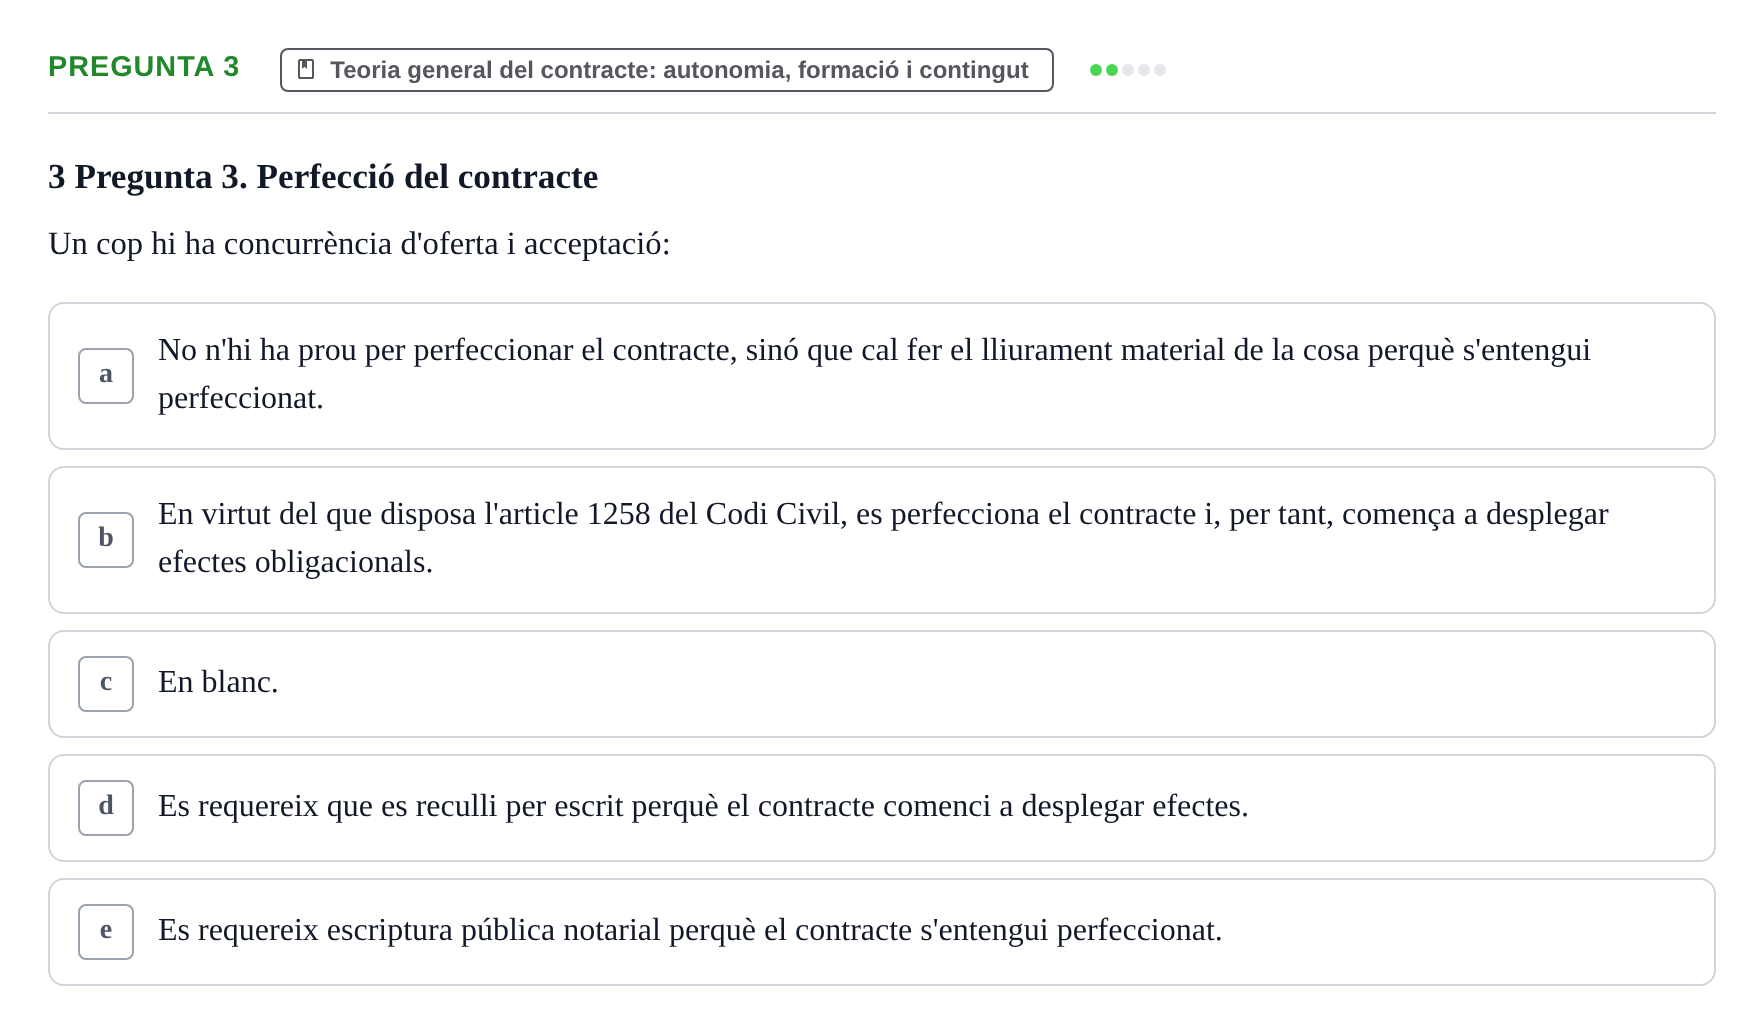Click 'Un cop hi ha concurrència' question text
The width and height of the screenshot is (1764, 1034).
pyautogui.click(x=359, y=244)
